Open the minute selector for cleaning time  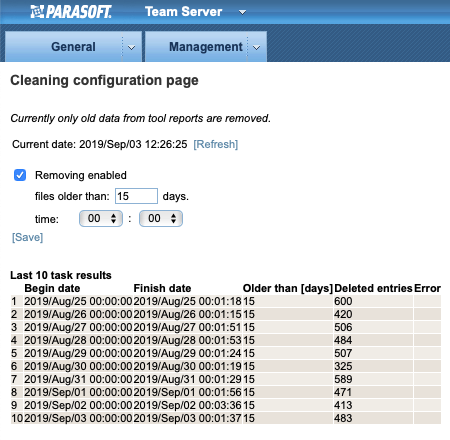pyautogui.click(x=161, y=219)
